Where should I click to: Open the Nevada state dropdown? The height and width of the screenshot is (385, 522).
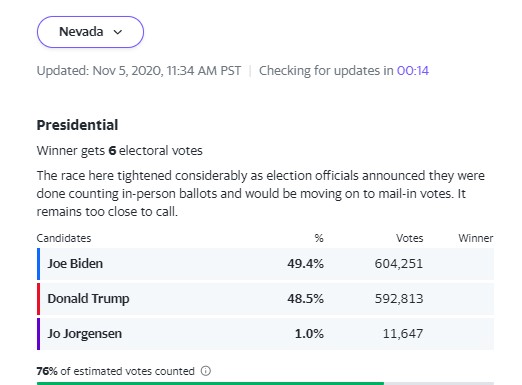[x=90, y=32]
